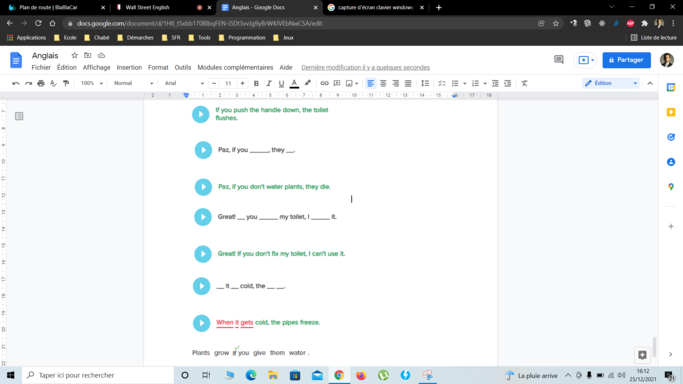The width and height of the screenshot is (683, 384).
Task: Open the Aide menu
Action: [286, 67]
